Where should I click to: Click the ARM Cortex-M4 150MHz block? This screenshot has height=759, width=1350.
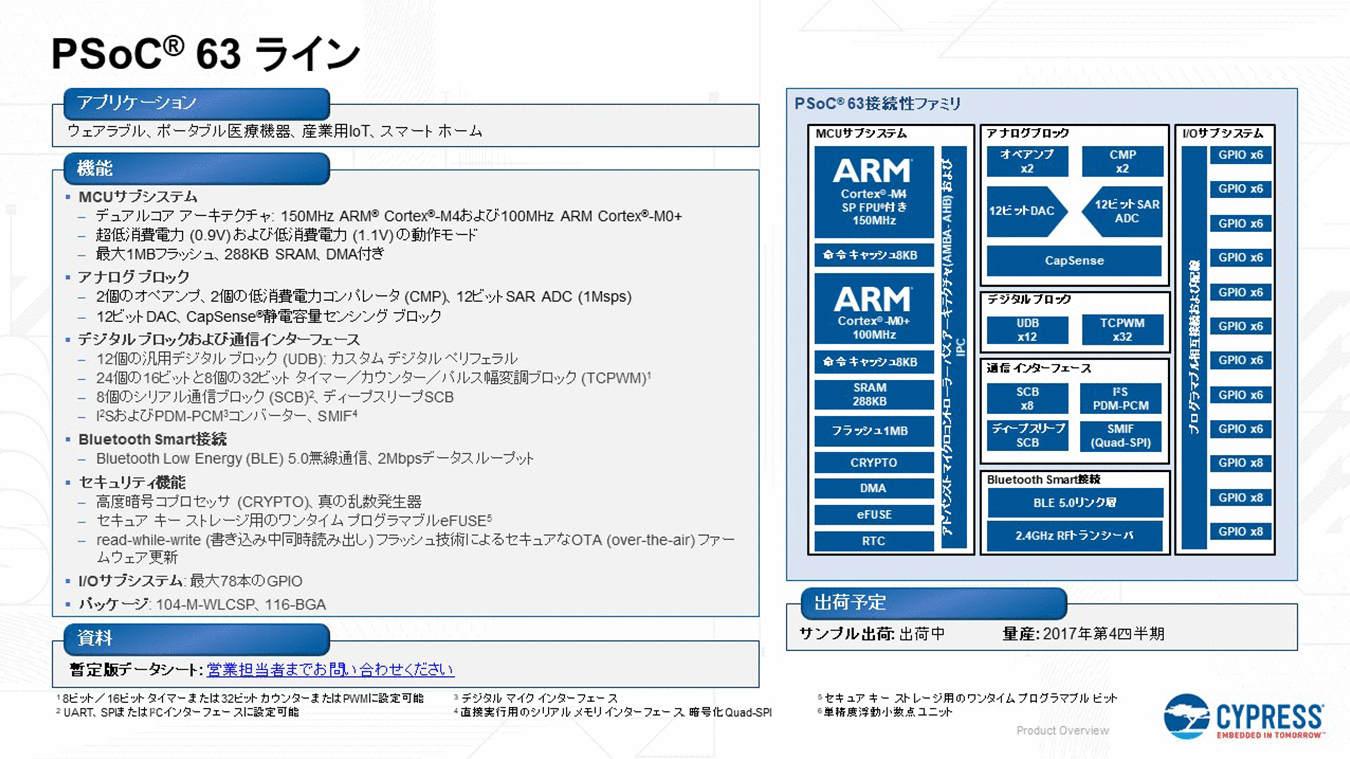click(x=872, y=192)
